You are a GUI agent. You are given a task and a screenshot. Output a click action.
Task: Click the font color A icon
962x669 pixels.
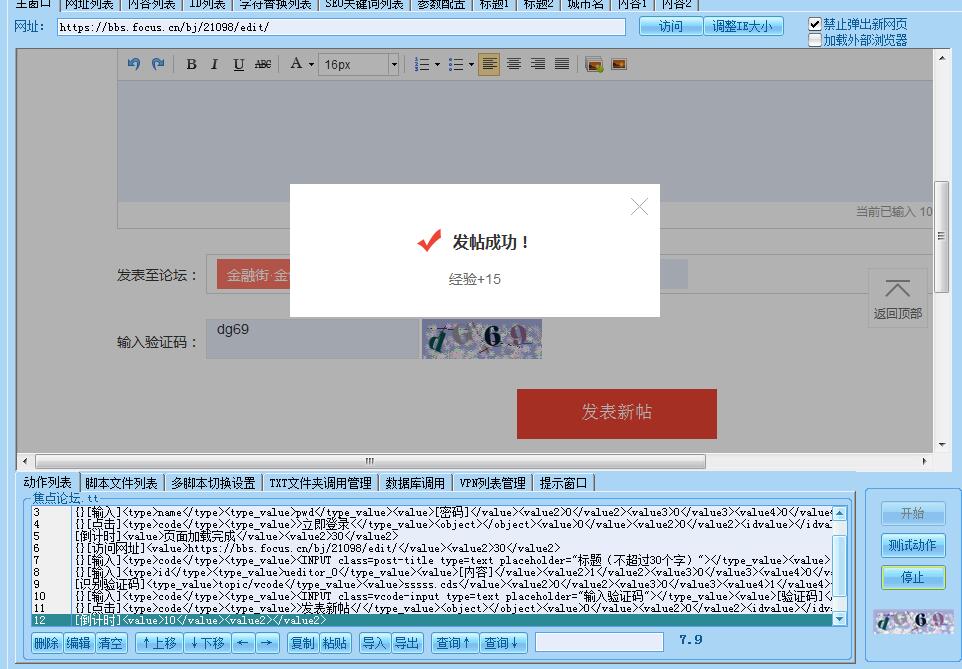click(x=296, y=64)
